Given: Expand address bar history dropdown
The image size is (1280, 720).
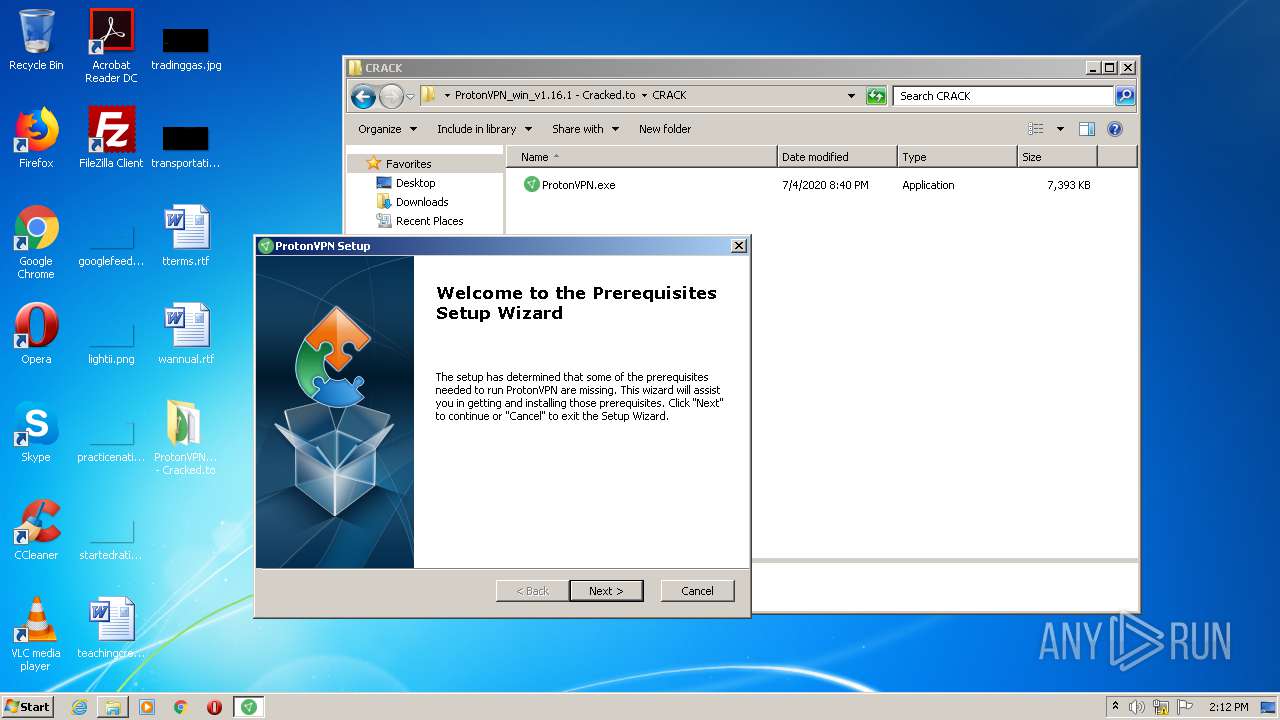Looking at the screenshot, I should tap(851, 96).
